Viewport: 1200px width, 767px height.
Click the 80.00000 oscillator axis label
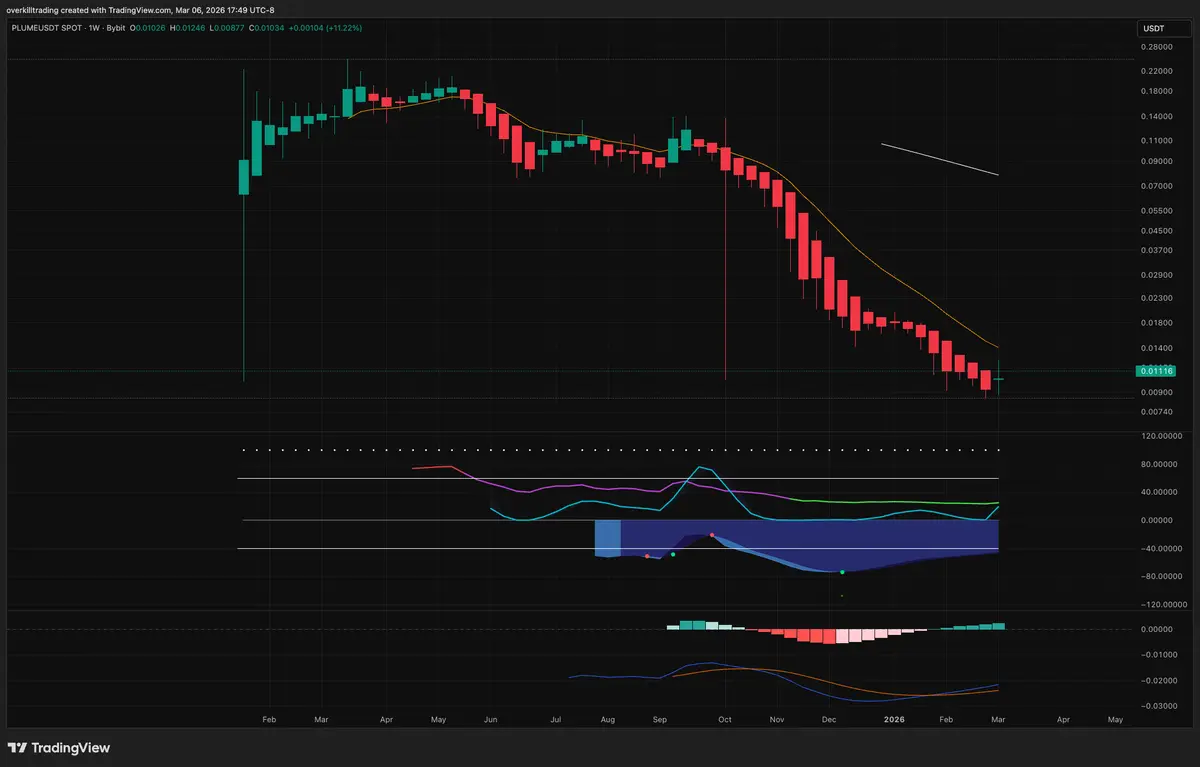tap(1161, 465)
